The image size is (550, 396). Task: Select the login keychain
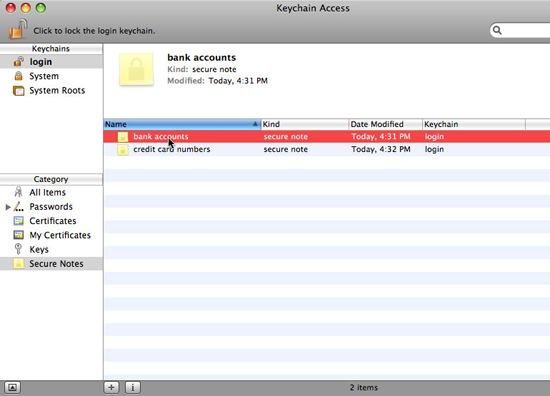[51, 62]
